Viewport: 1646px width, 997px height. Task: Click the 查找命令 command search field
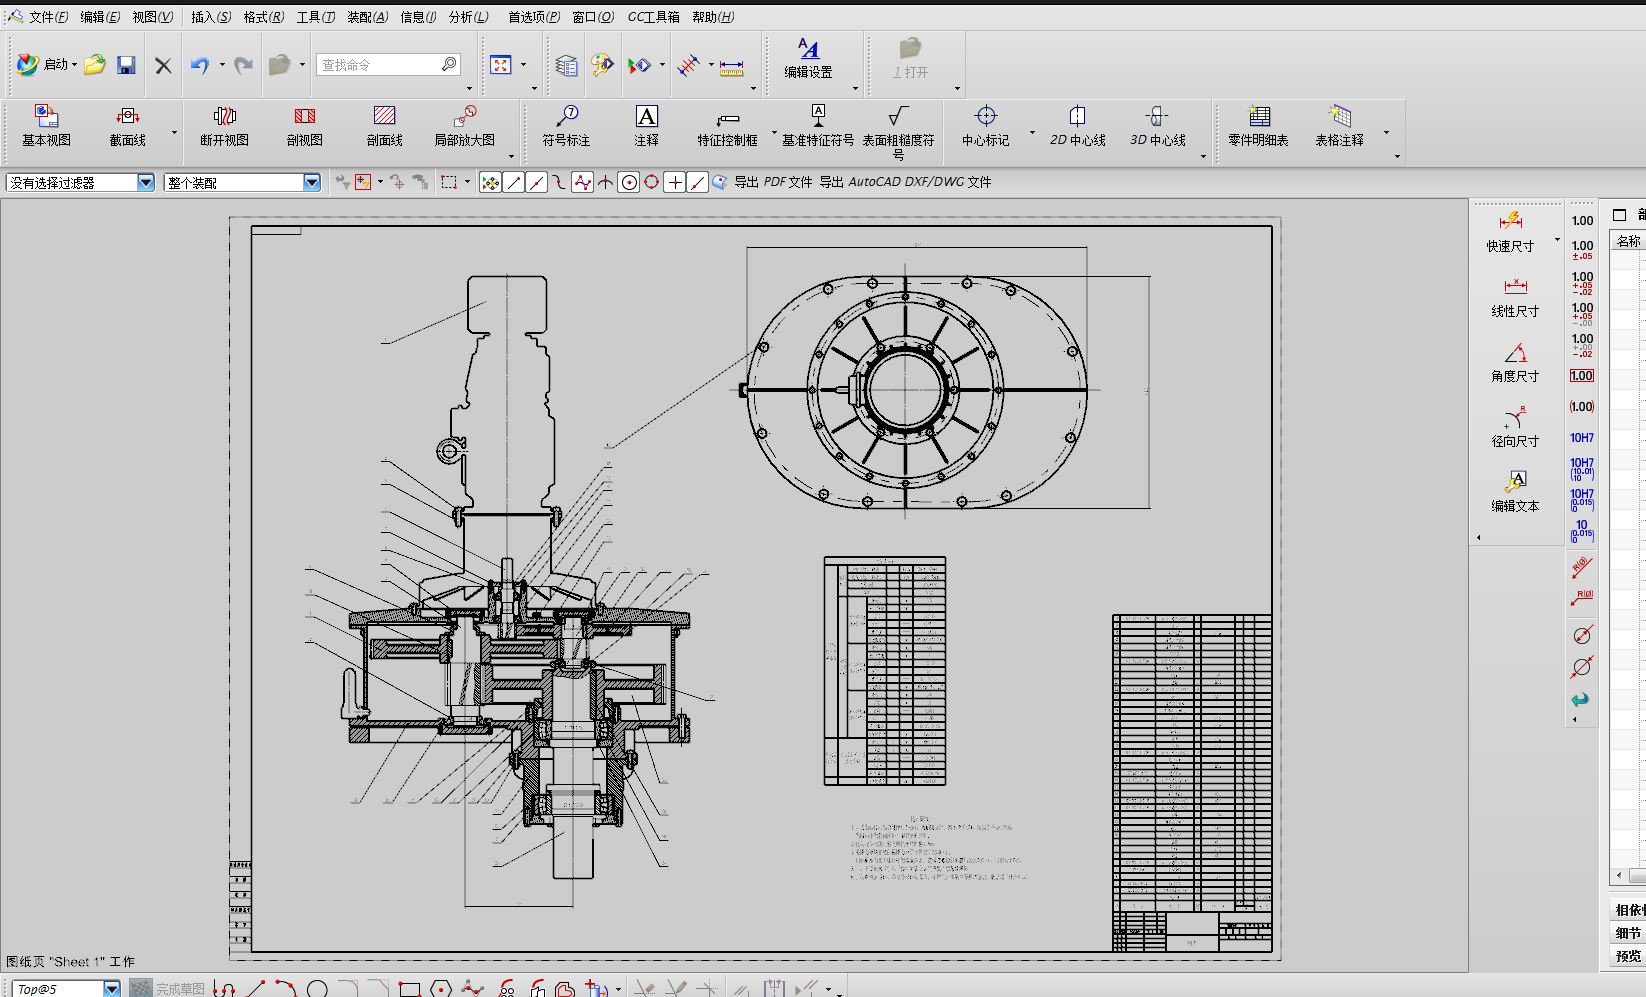[378, 65]
